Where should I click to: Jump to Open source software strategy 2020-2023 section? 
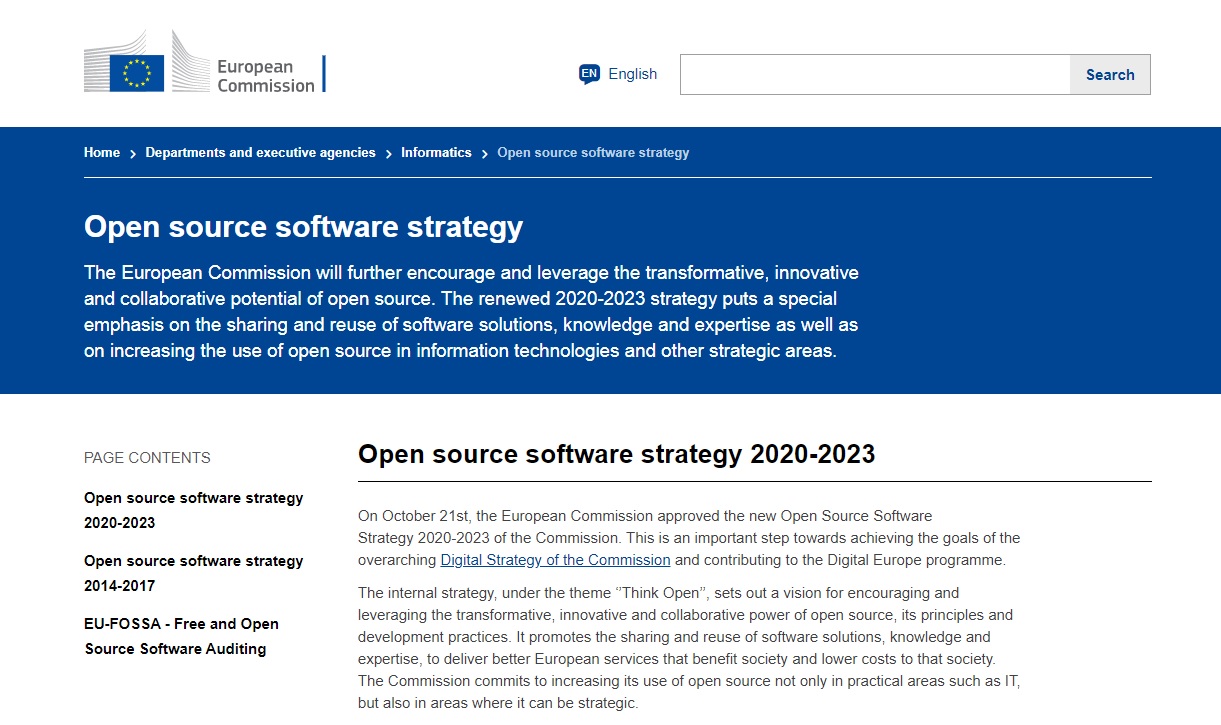[x=193, y=510]
